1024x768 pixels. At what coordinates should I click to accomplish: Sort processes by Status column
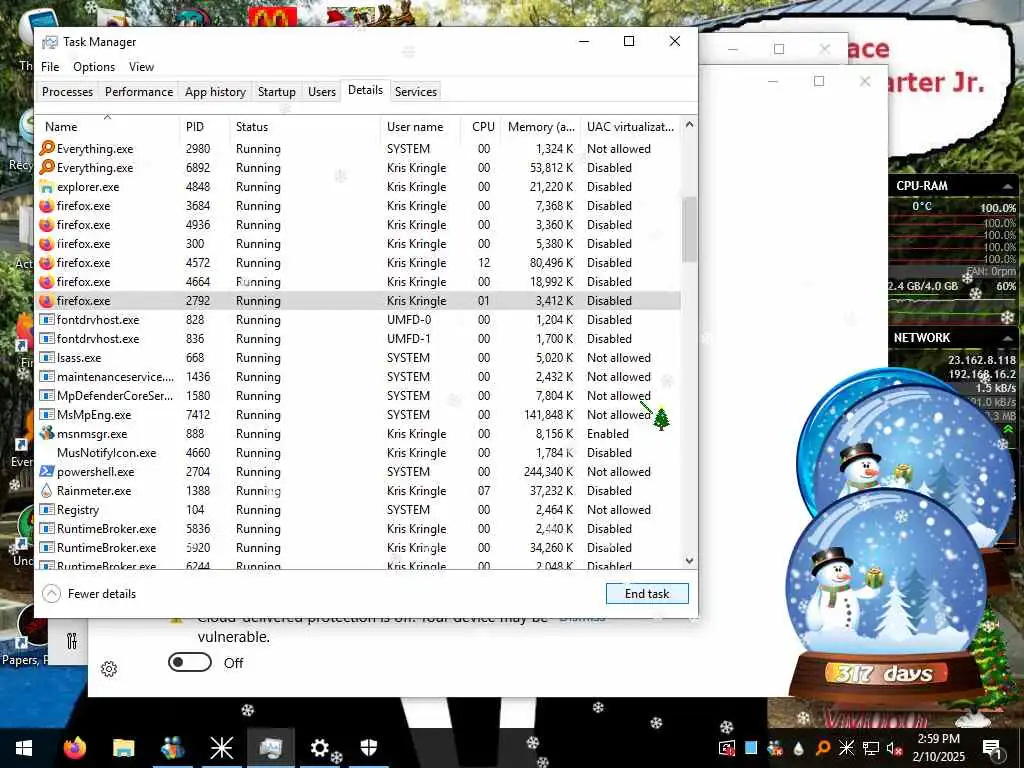304,127
